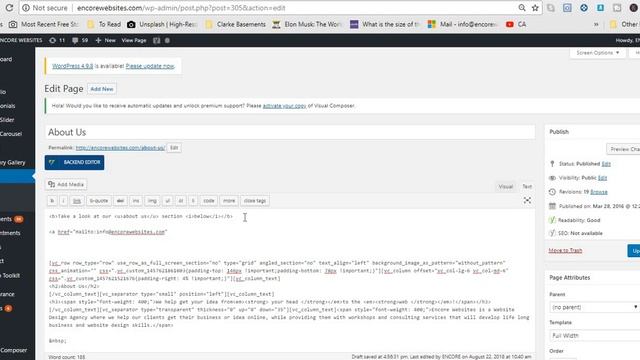Open the Most Recent Free bookmark
The width and height of the screenshot is (640, 360).
[44, 24]
